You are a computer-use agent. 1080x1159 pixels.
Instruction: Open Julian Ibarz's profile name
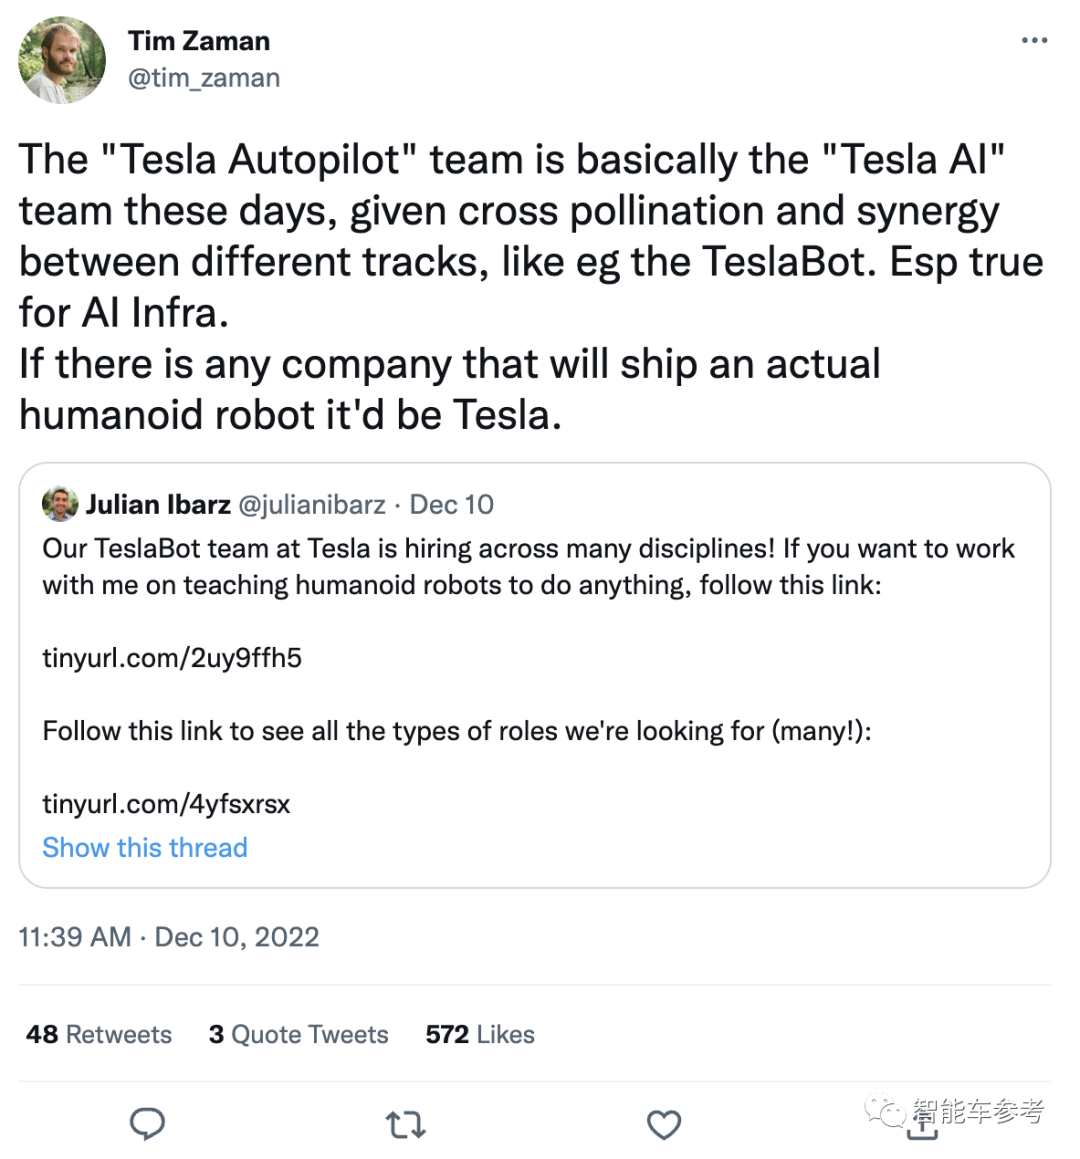tap(158, 504)
